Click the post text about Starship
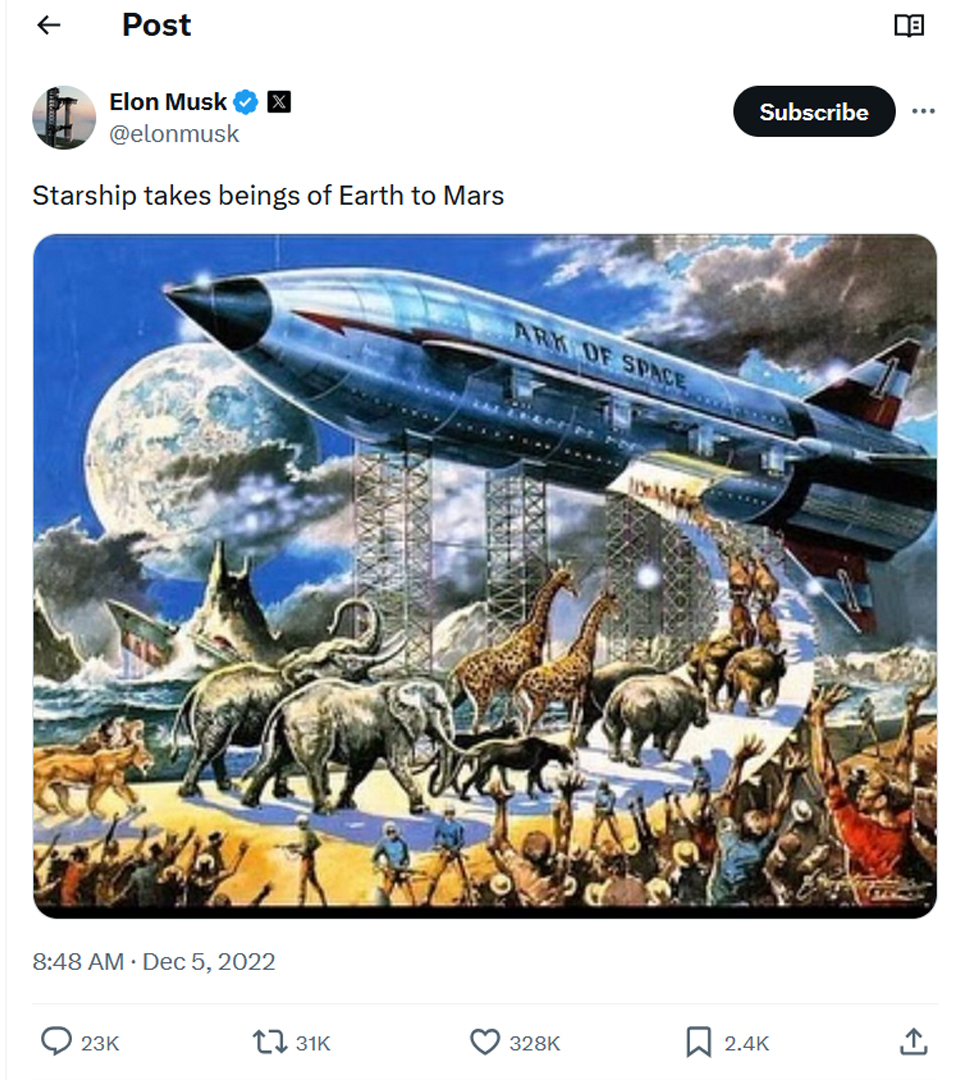This screenshot has width=959, height=1080. (268, 195)
